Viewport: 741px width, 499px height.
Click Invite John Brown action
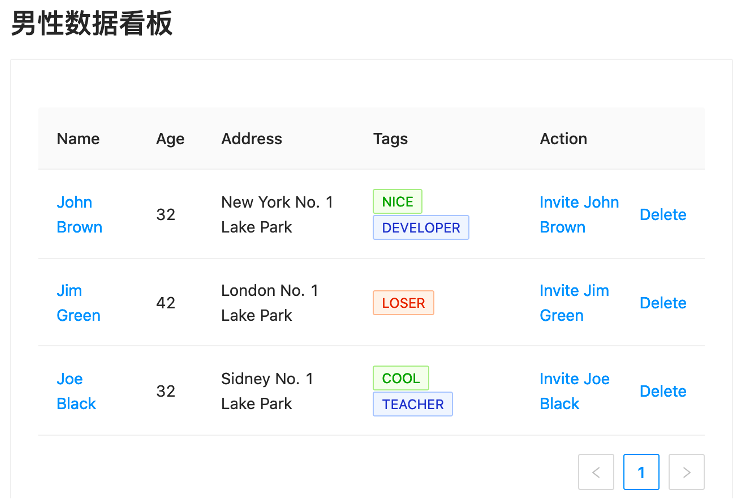coord(579,214)
